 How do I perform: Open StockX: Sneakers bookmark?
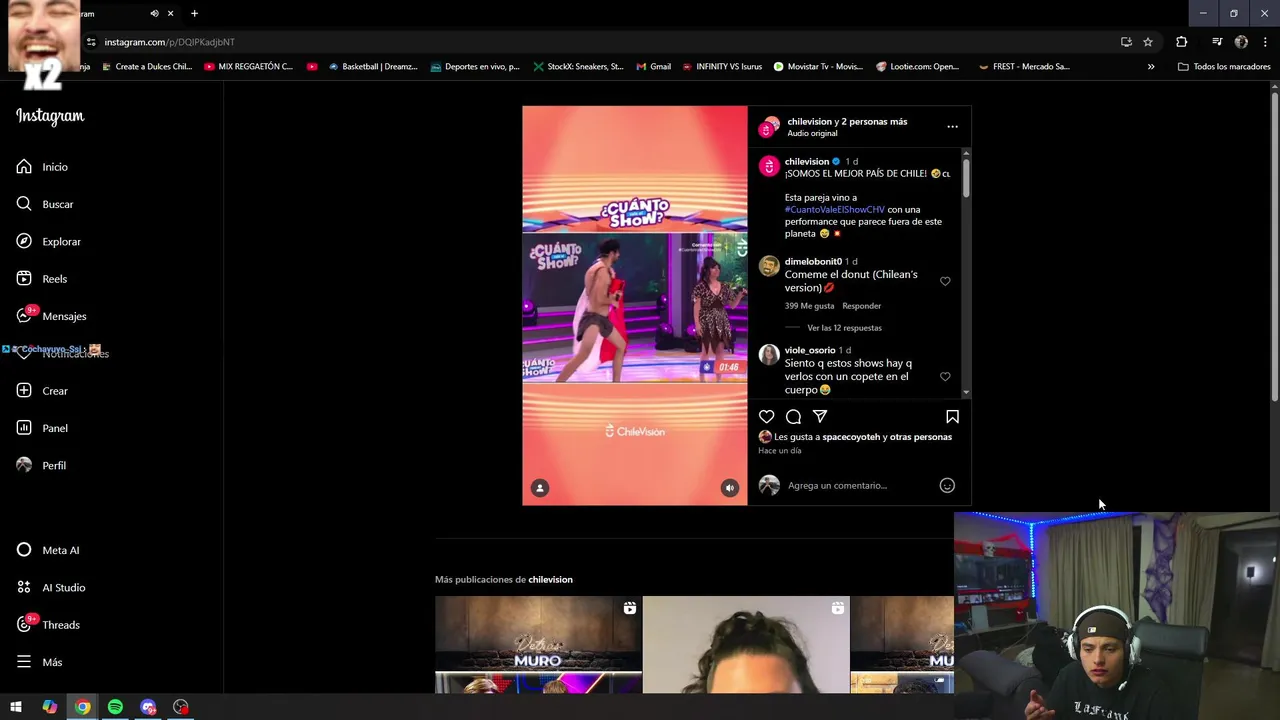tap(578, 67)
